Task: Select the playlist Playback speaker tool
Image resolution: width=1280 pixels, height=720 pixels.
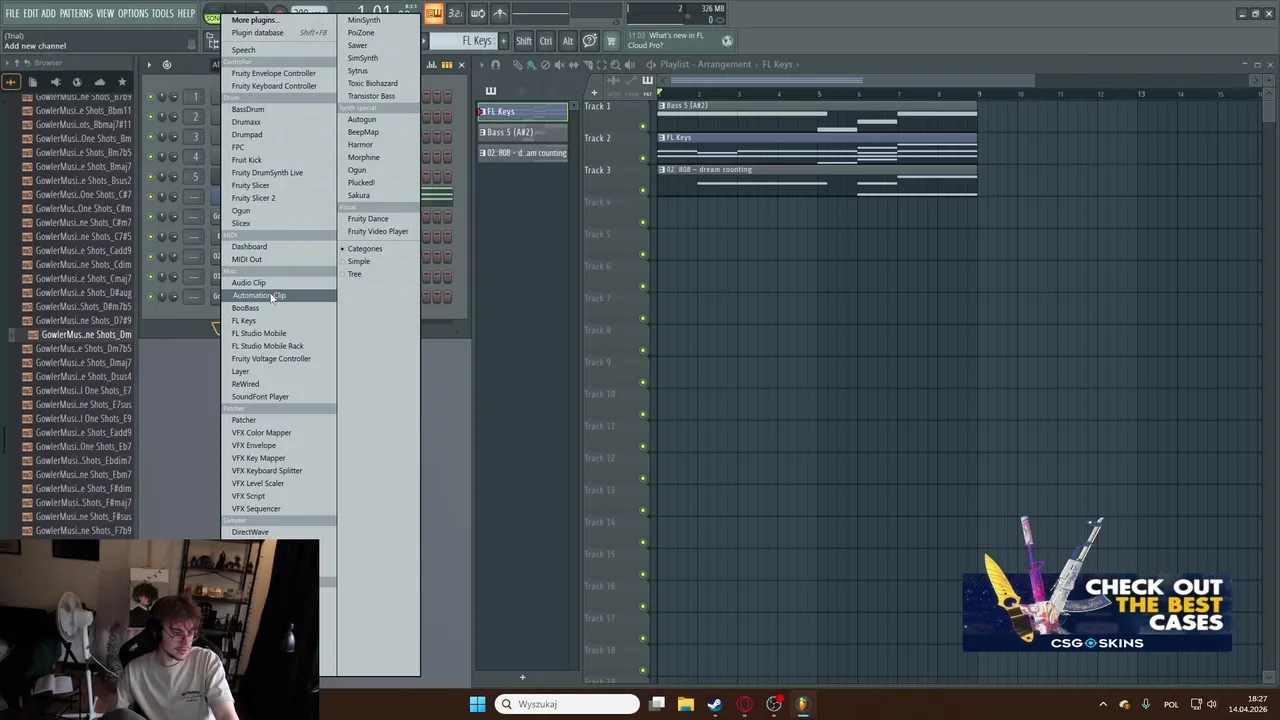Action: pyautogui.click(x=628, y=65)
